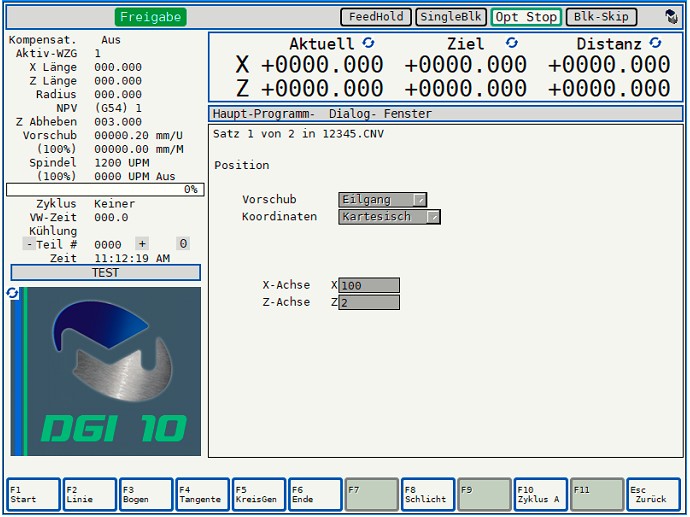The width and height of the screenshot is (690, 517).
Task: Click the Z Länge 000.000 value
Action: [x=118, y=81]
